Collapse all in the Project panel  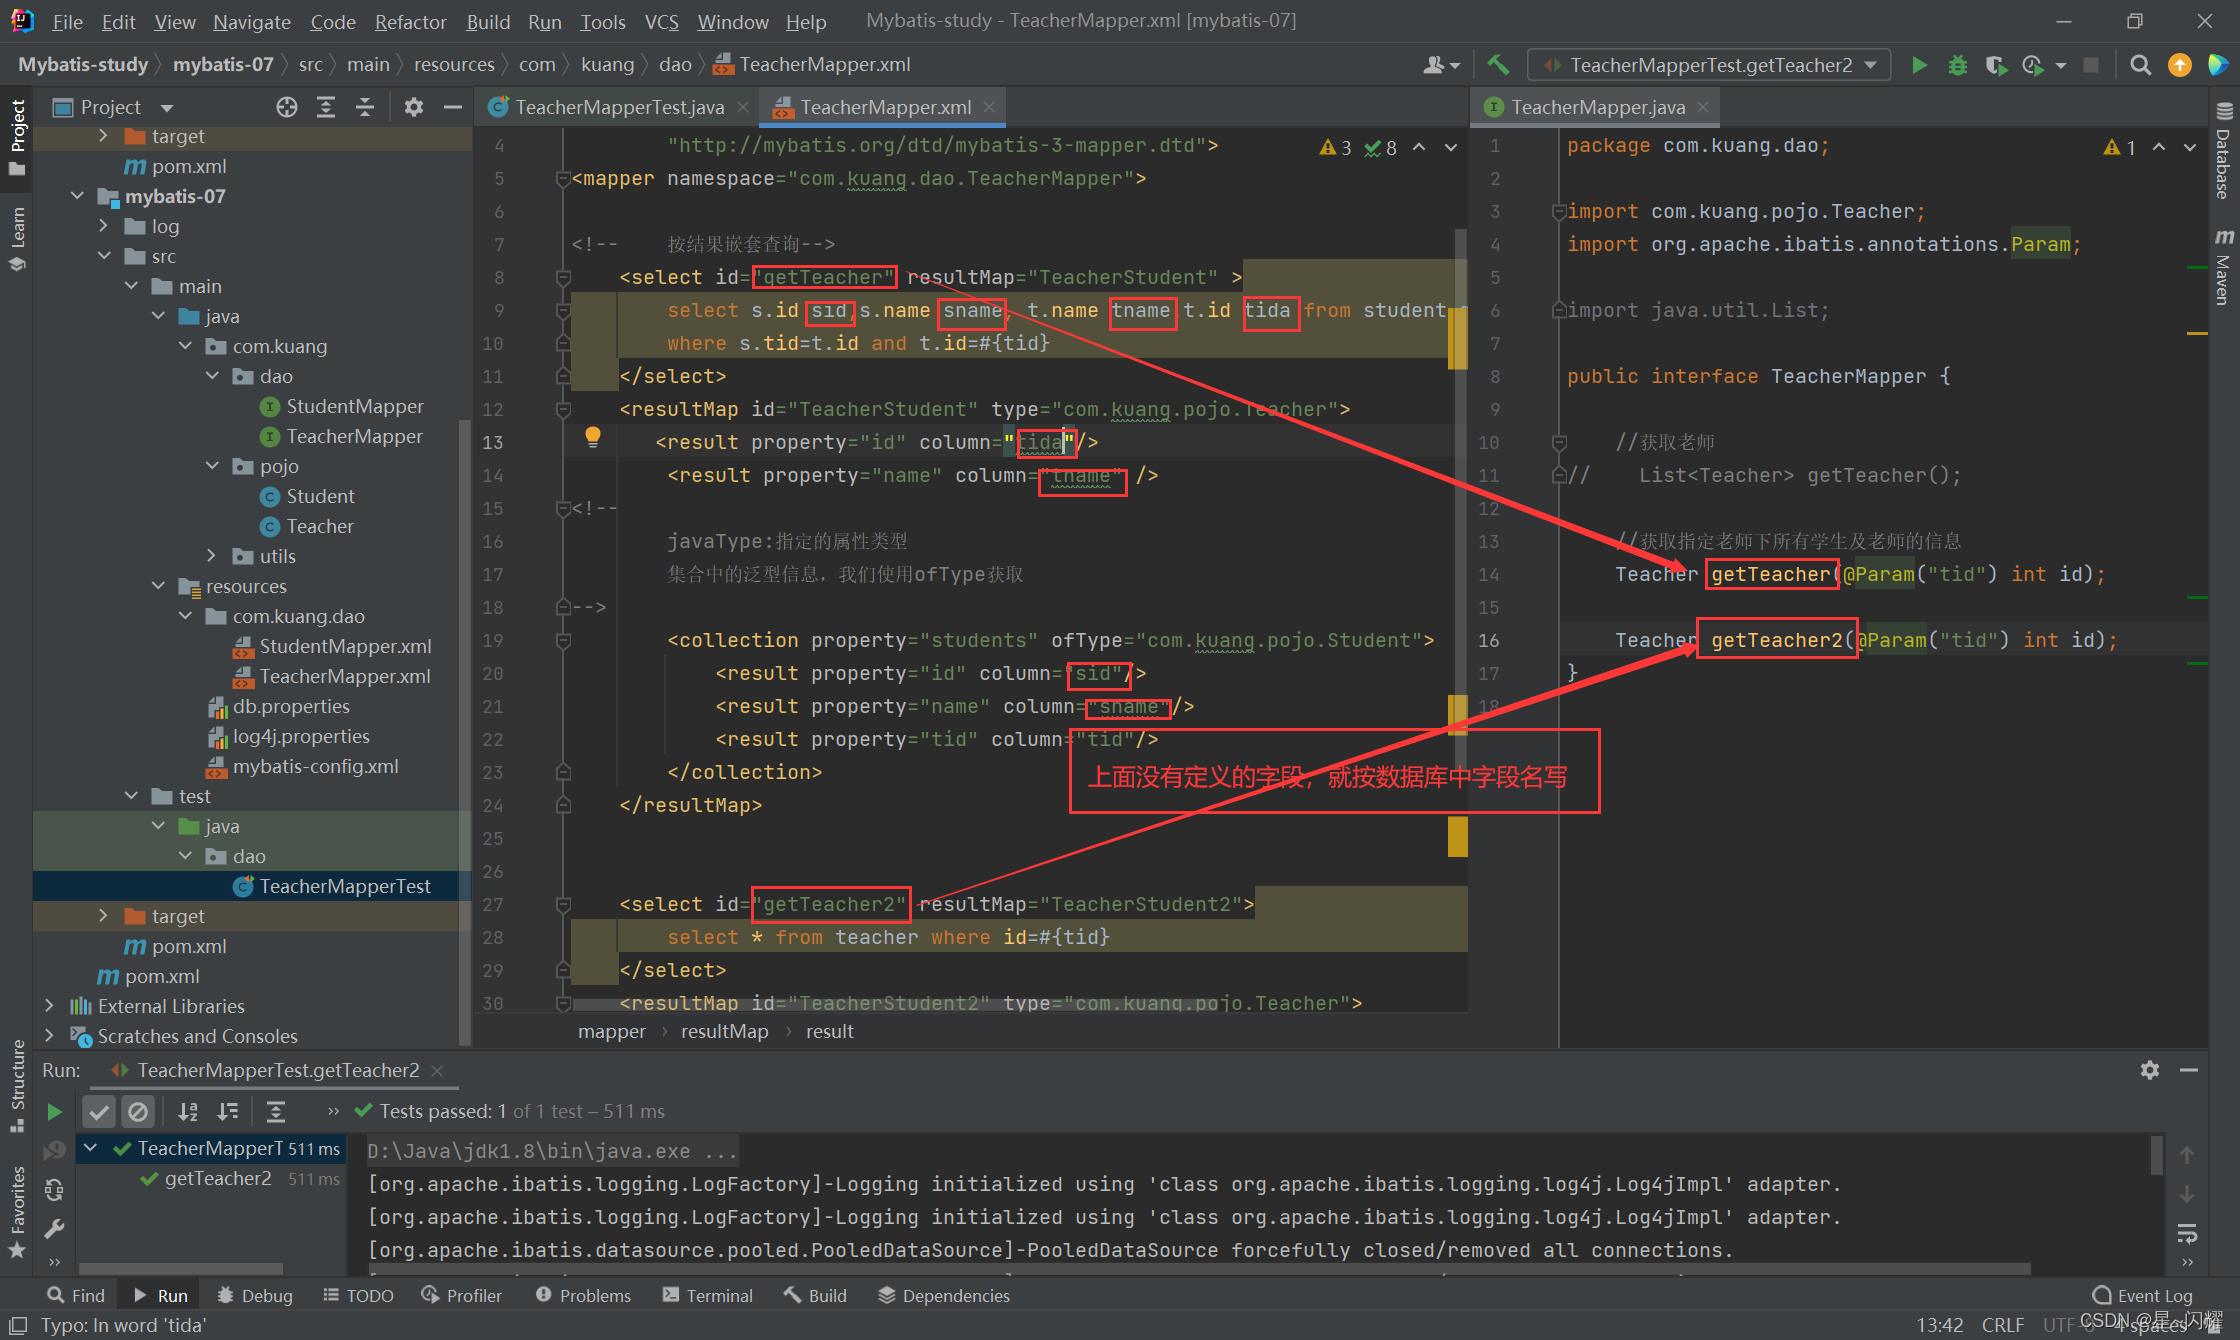pos(365,107)
